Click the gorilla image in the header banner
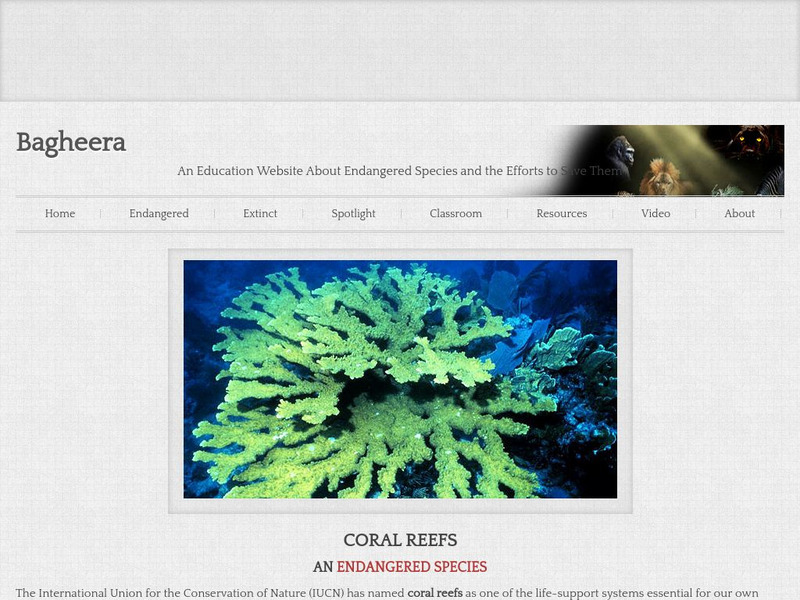This screenshot has height=600, width=800. [625, 150]
